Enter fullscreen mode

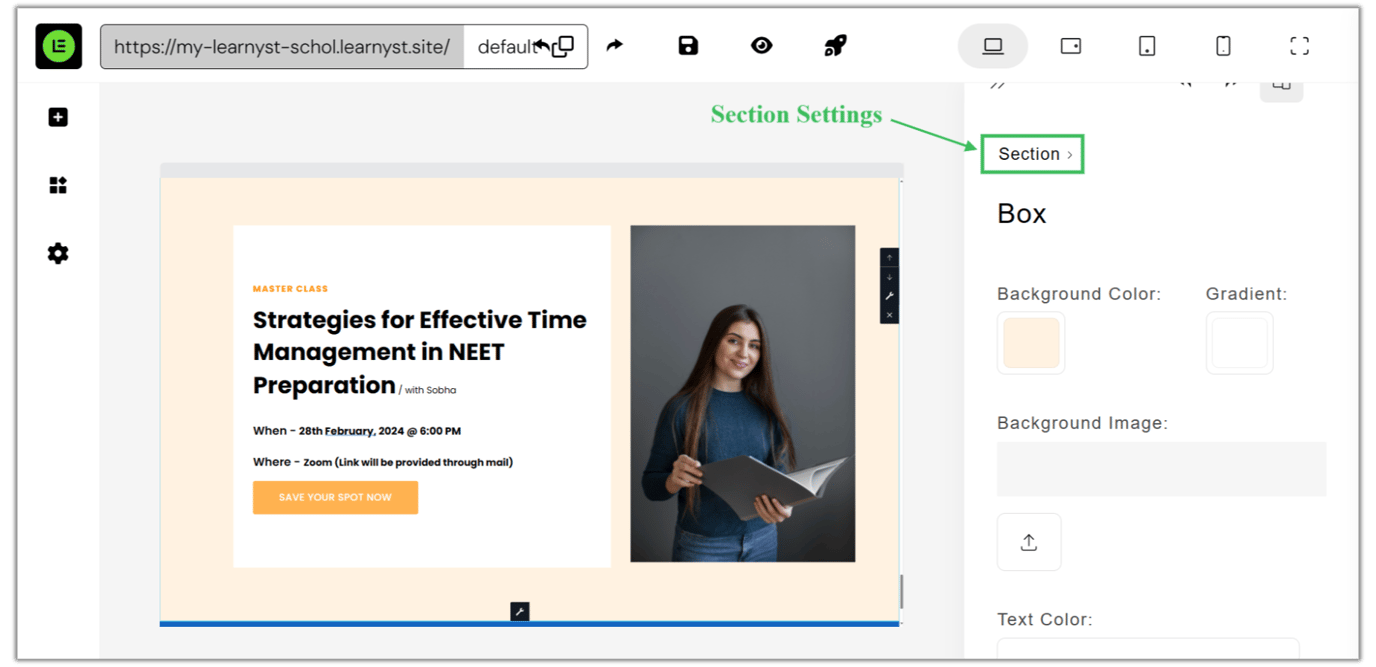click(1299, 46)
